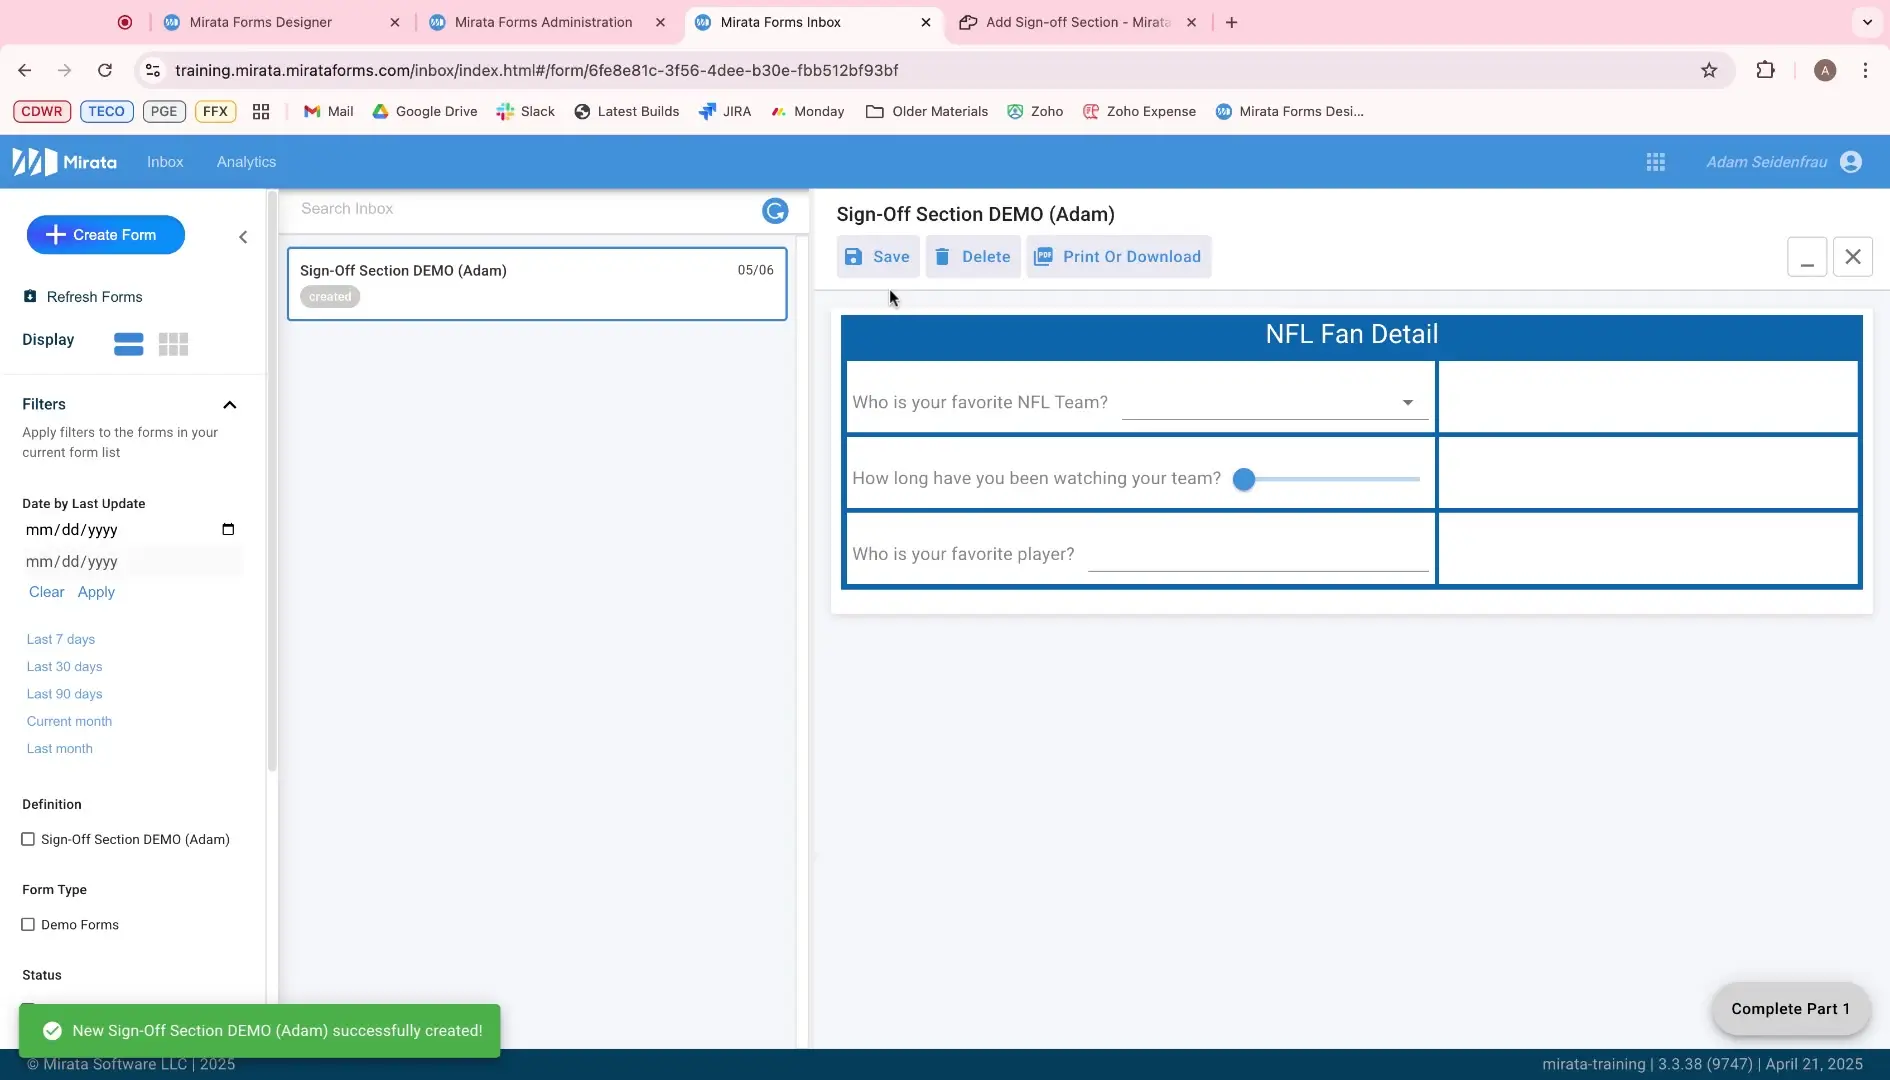Collapse the Filters section
The height and width of the screenshot is (1080, 1890).
pos(230,405)
